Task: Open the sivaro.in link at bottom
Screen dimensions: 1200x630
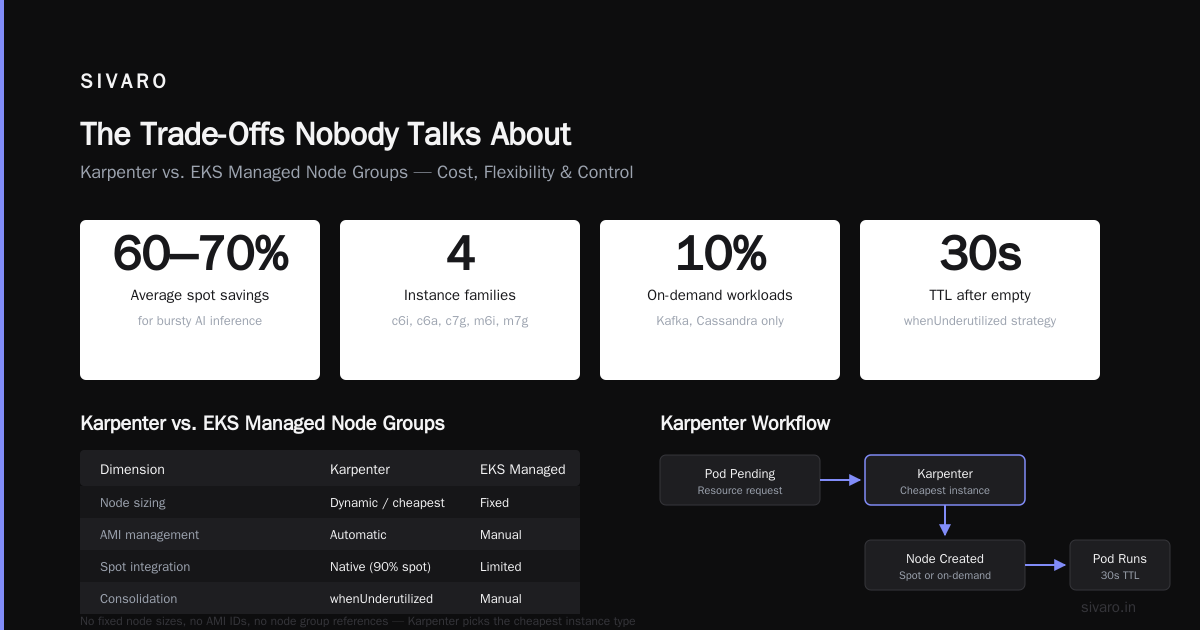Action: (x=1108, y=607)
